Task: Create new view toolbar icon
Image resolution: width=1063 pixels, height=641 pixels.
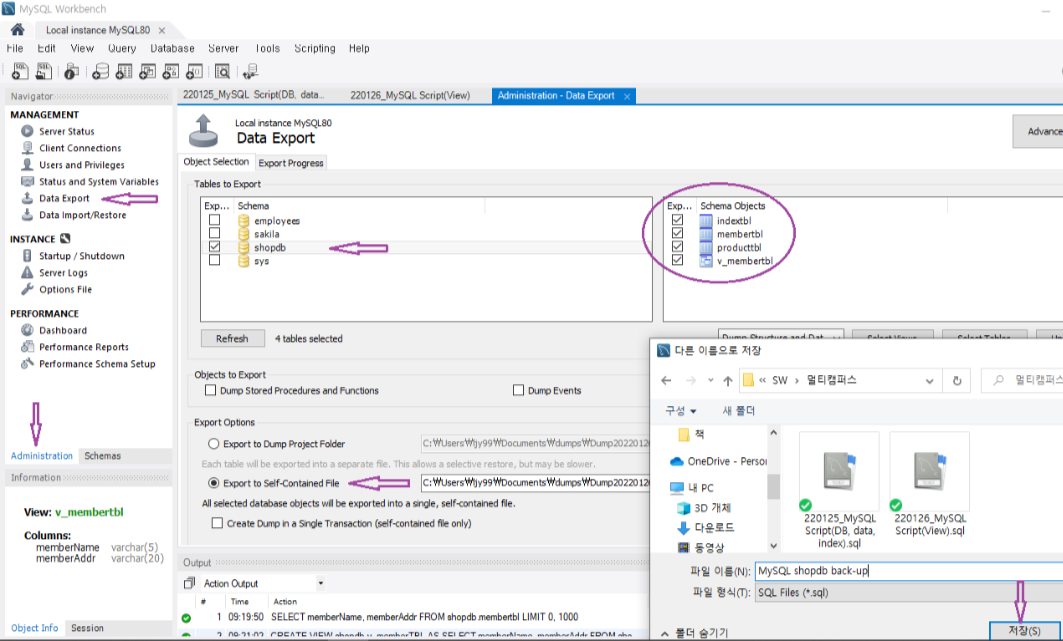Action: (x=147, y=71)
